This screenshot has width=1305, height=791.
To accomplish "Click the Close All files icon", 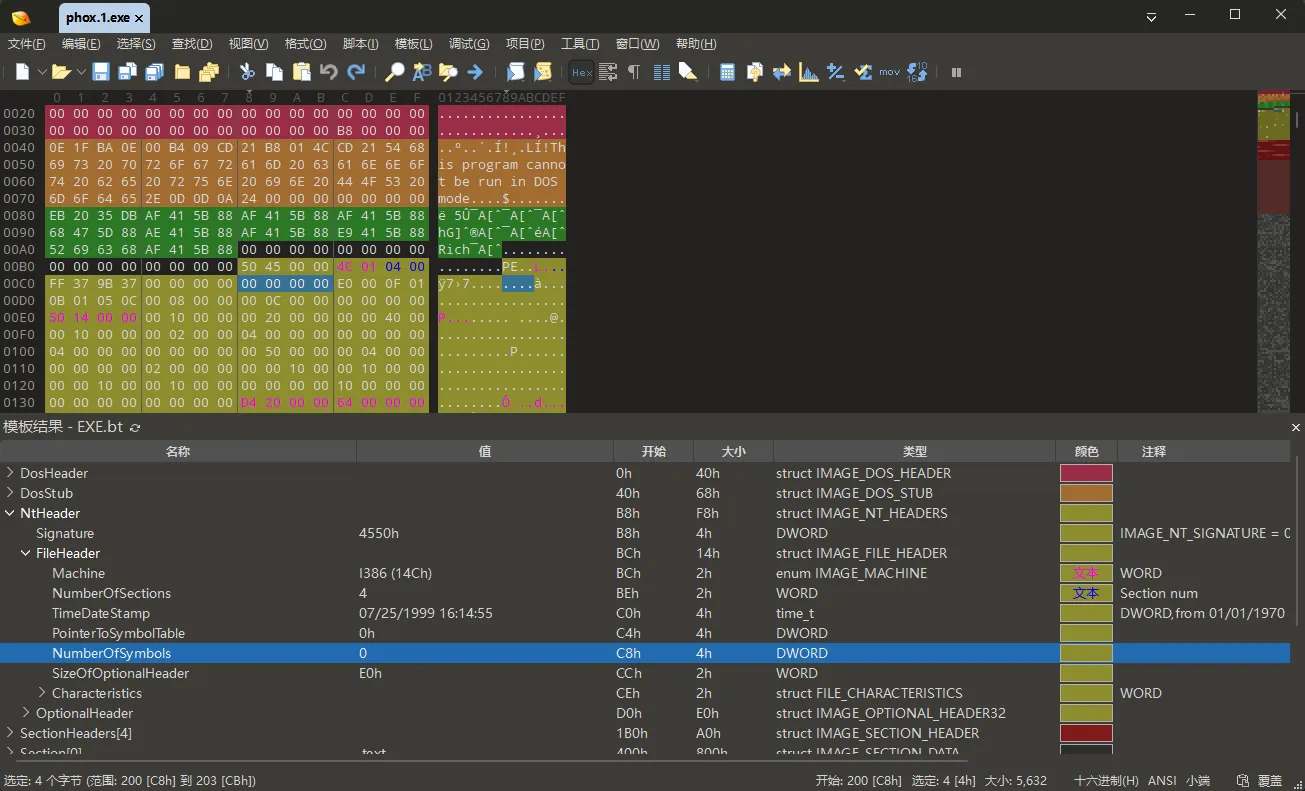I will [209, 72].
